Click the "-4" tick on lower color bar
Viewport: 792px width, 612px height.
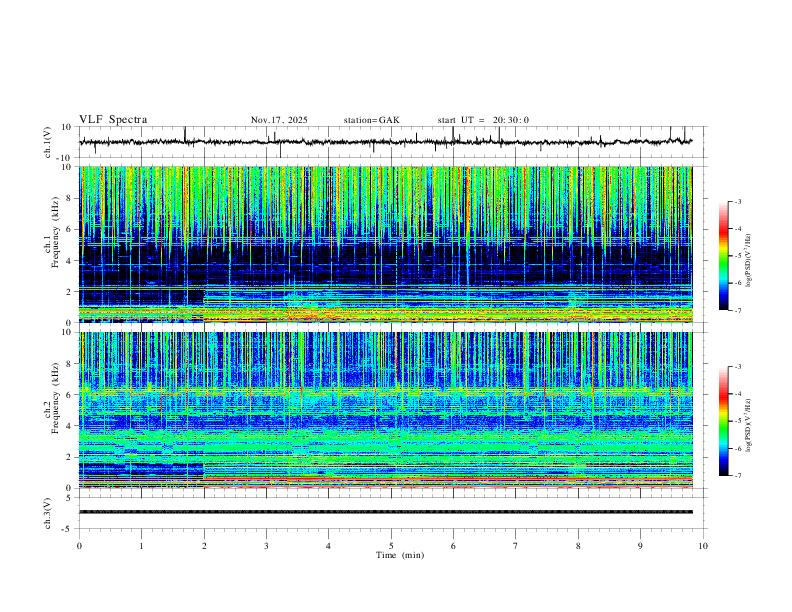point(737,394)
